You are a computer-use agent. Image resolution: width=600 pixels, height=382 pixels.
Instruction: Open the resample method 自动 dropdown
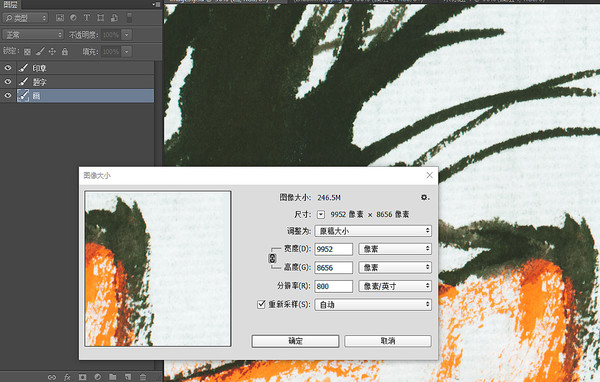(373, 305)
